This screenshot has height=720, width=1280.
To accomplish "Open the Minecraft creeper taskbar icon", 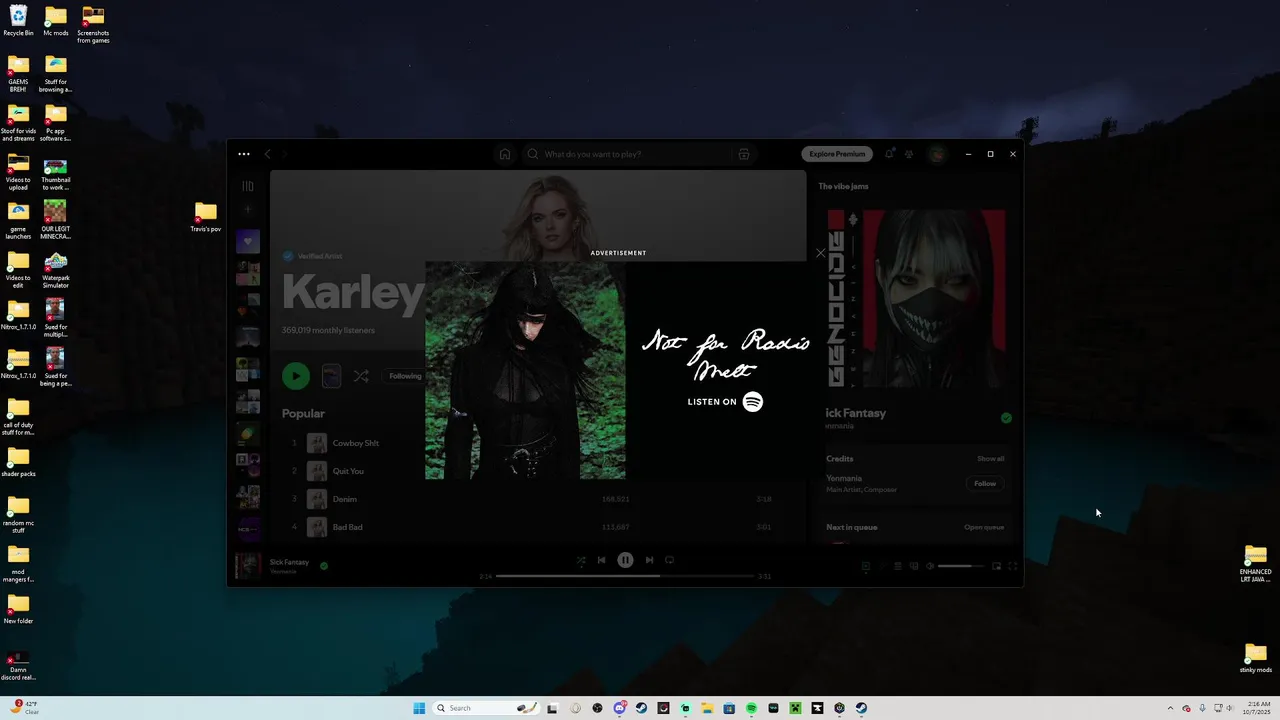I will [x=795, y=708].
